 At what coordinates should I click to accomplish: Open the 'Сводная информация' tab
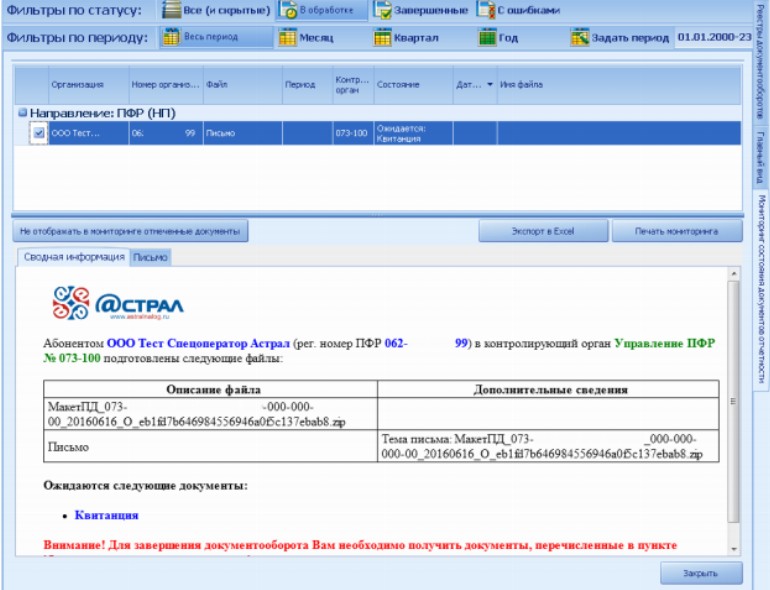(74, 257)
